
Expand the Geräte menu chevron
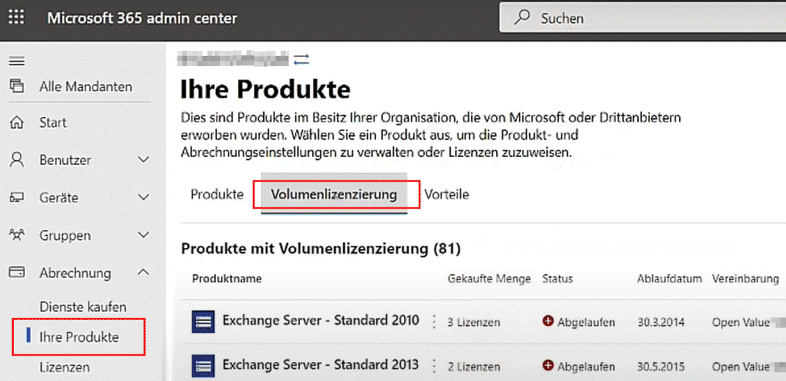coord(143,198)
